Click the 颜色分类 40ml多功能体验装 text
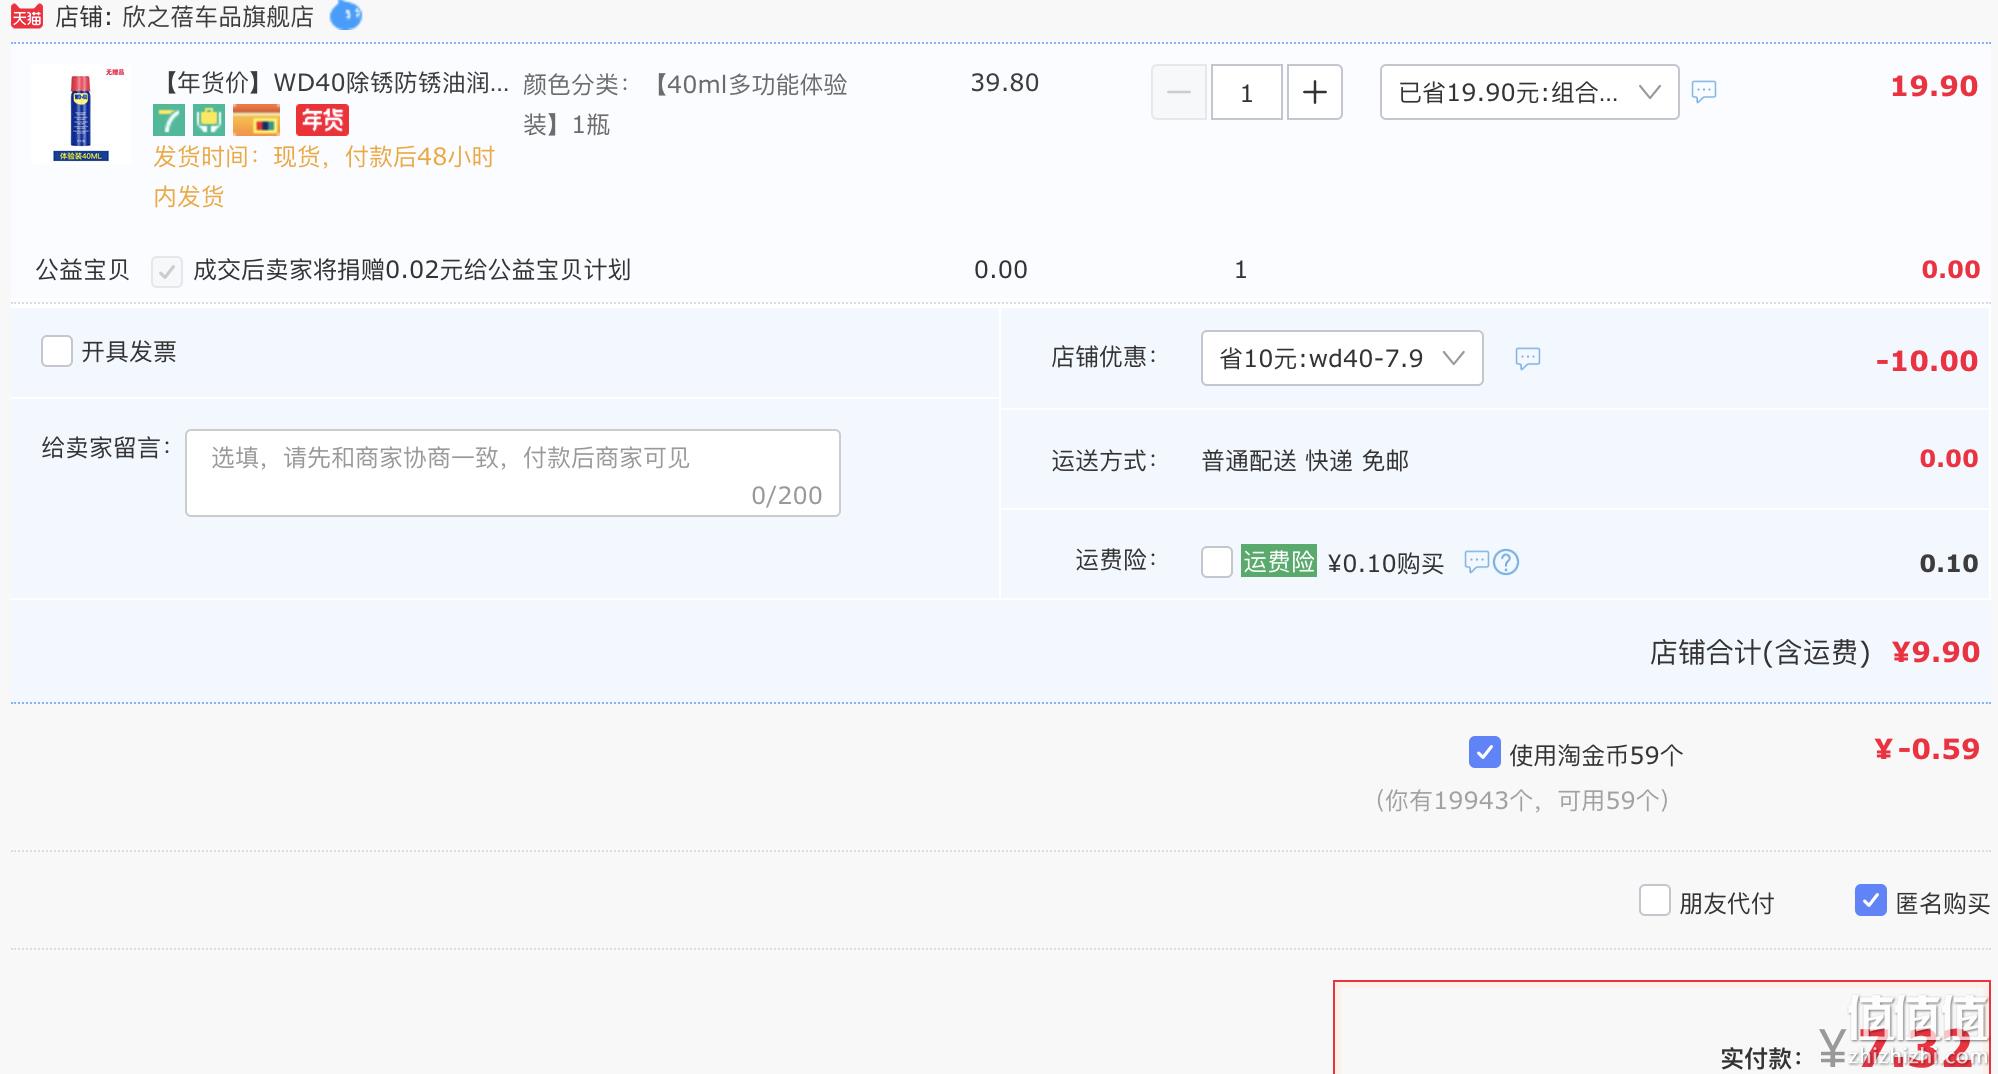The image size is (1998, 1074). [685, 104]
